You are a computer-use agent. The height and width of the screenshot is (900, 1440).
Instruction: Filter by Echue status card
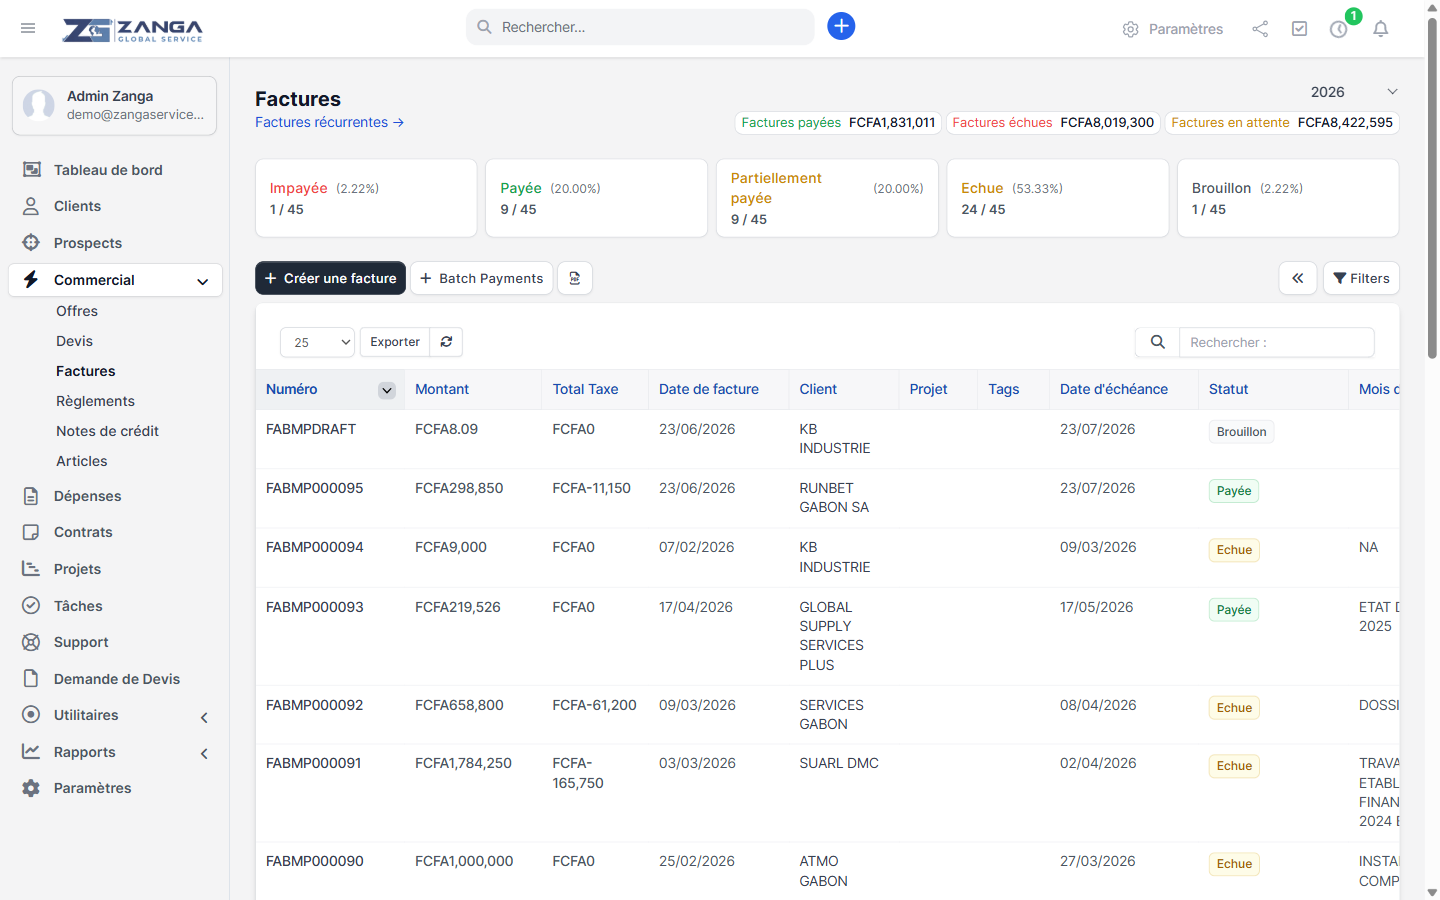[1058, 198]
